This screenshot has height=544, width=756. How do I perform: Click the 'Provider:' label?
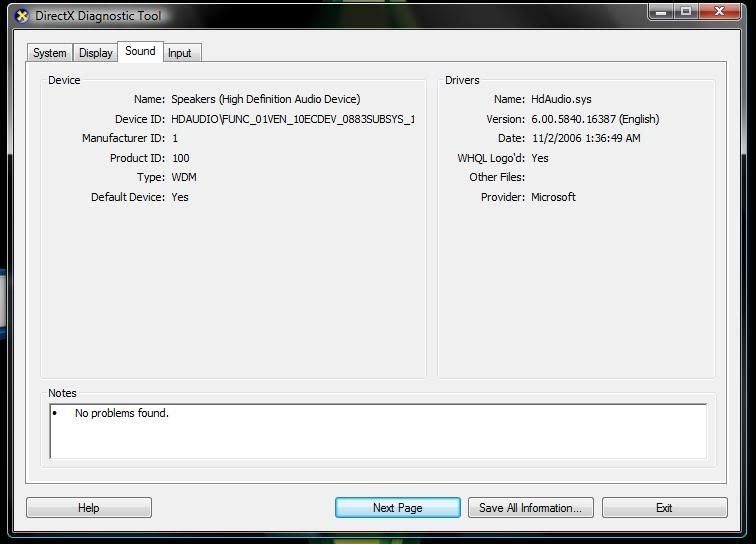tap(503, 197)
